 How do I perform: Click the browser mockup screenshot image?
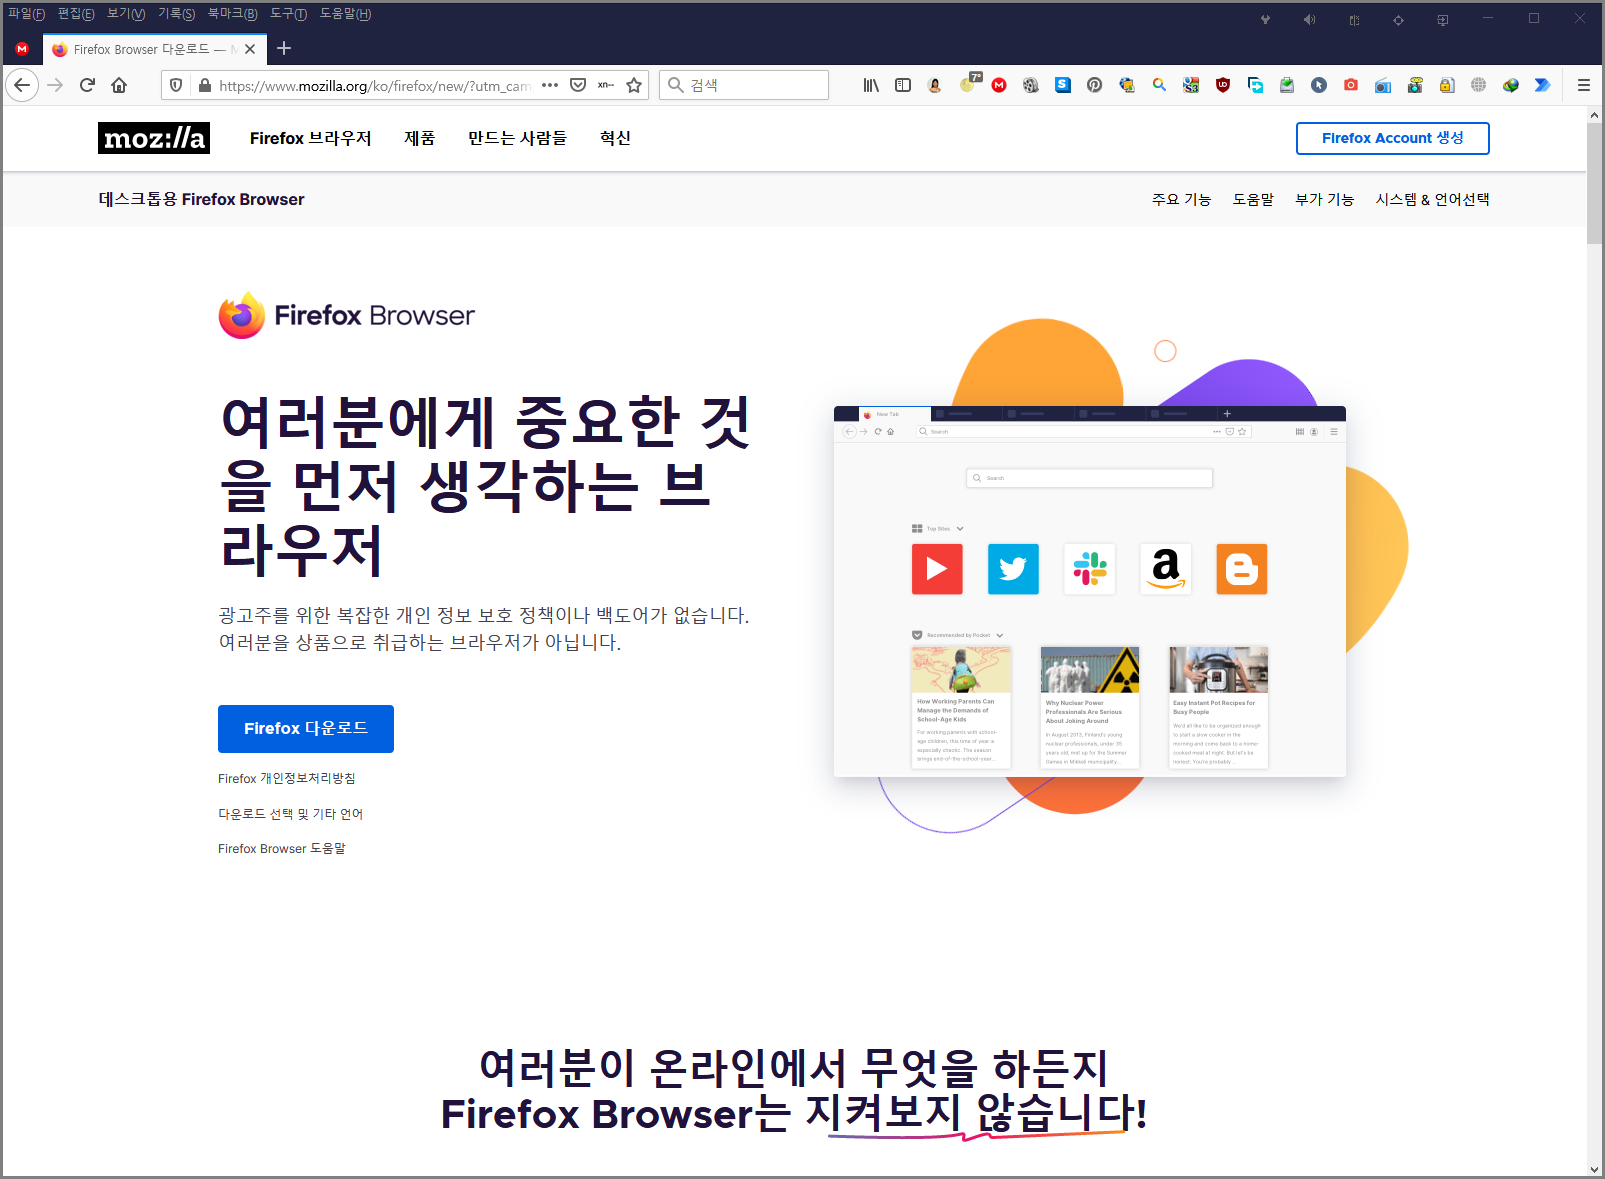pyautogui.click(x=1090, y=591)
